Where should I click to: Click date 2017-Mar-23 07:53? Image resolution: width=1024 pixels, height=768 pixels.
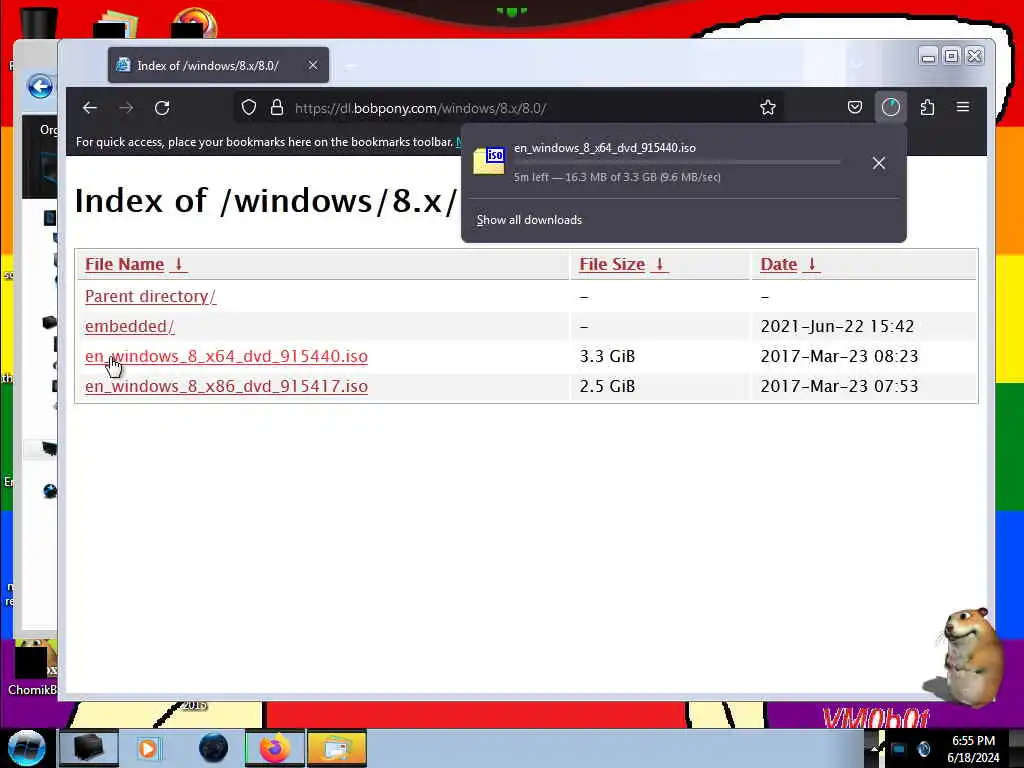(x=839, y=387)
